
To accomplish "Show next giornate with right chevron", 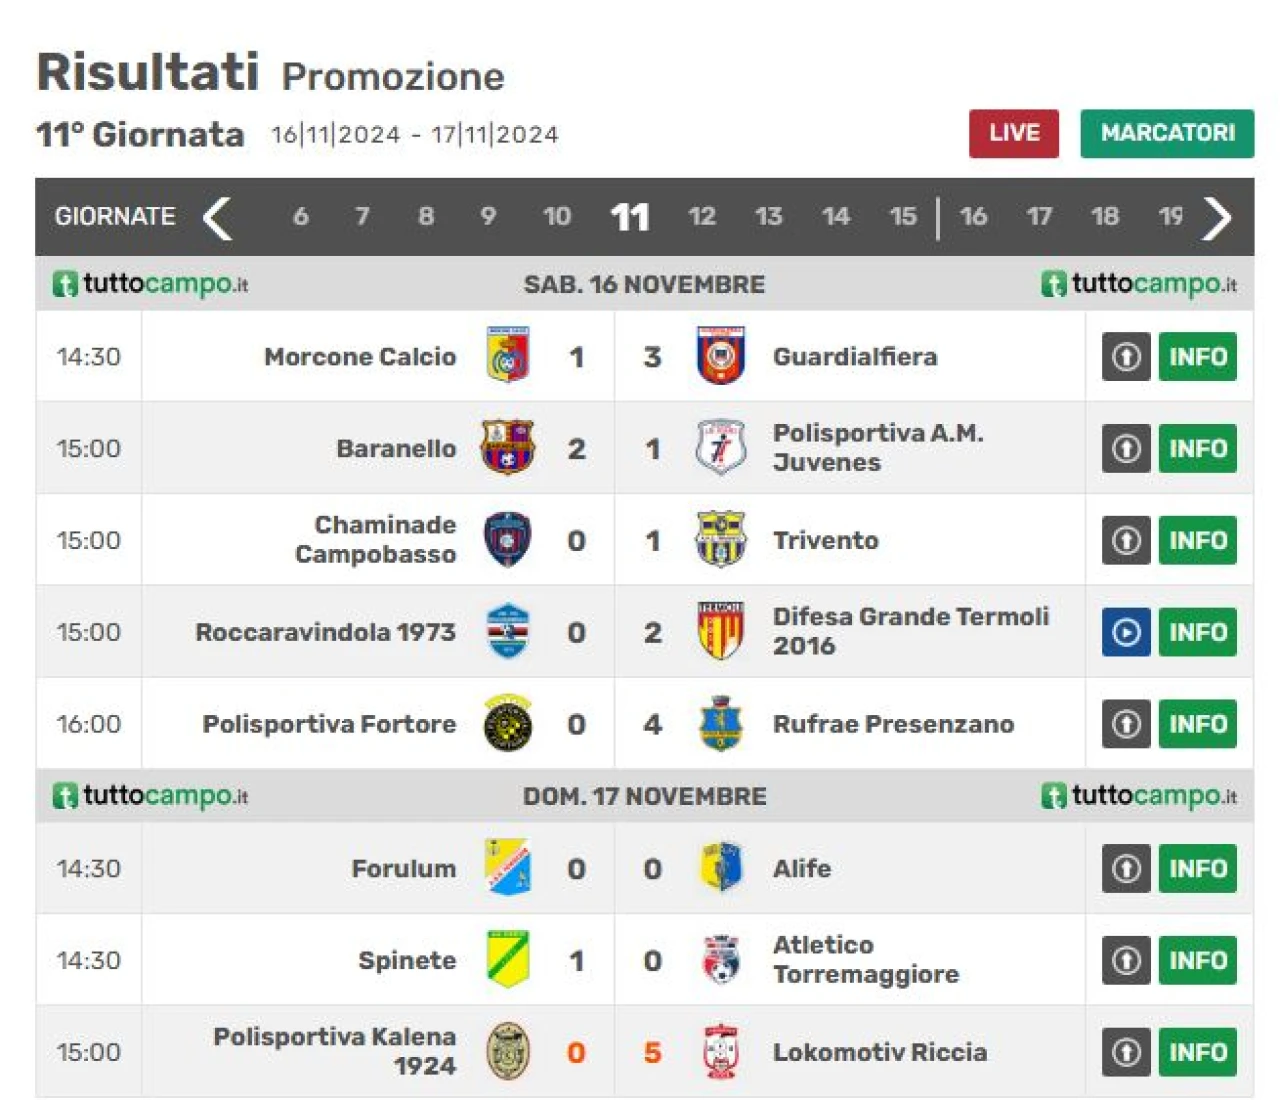I will (1217, 217).
